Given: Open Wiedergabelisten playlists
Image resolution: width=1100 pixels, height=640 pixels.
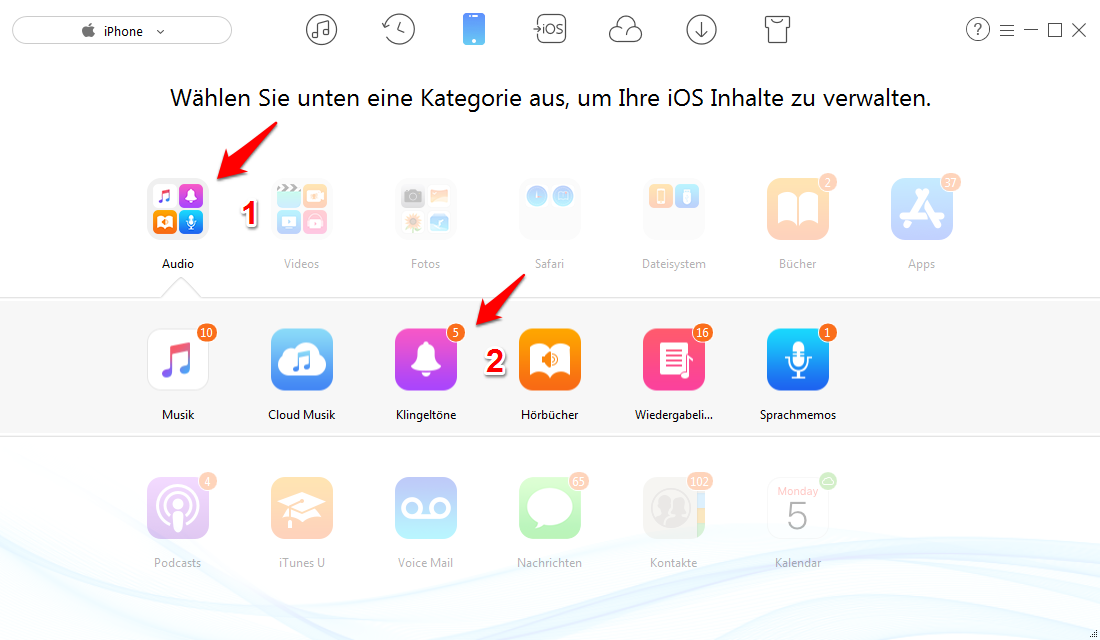Looking at the screenshot, I should tap(673, 359).
